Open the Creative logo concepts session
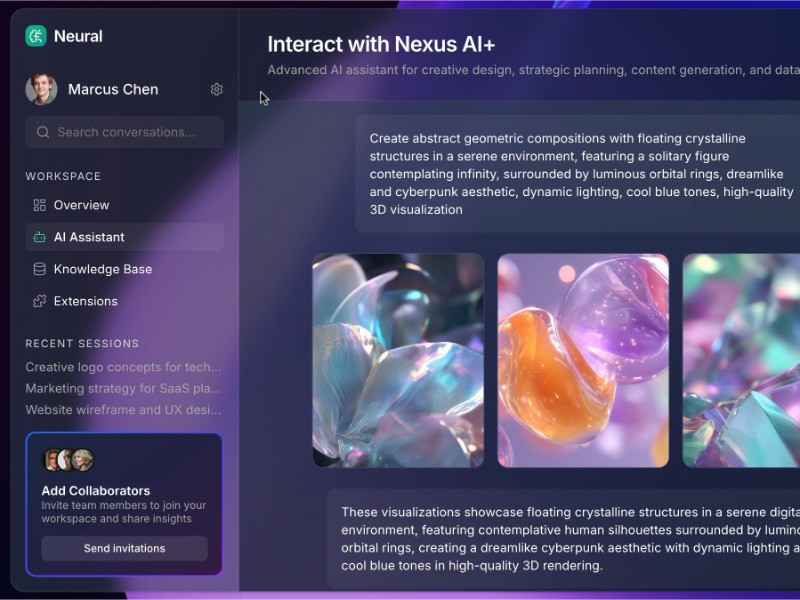800x600 pixels. [123, 367]
